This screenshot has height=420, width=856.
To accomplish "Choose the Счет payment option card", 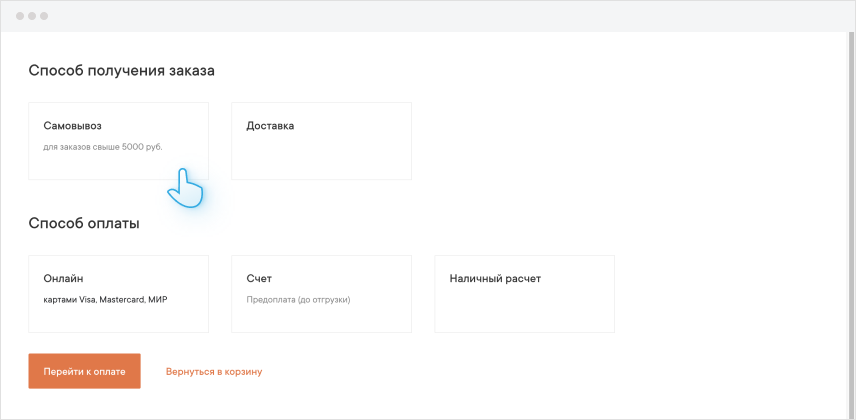I will point(321,293).
